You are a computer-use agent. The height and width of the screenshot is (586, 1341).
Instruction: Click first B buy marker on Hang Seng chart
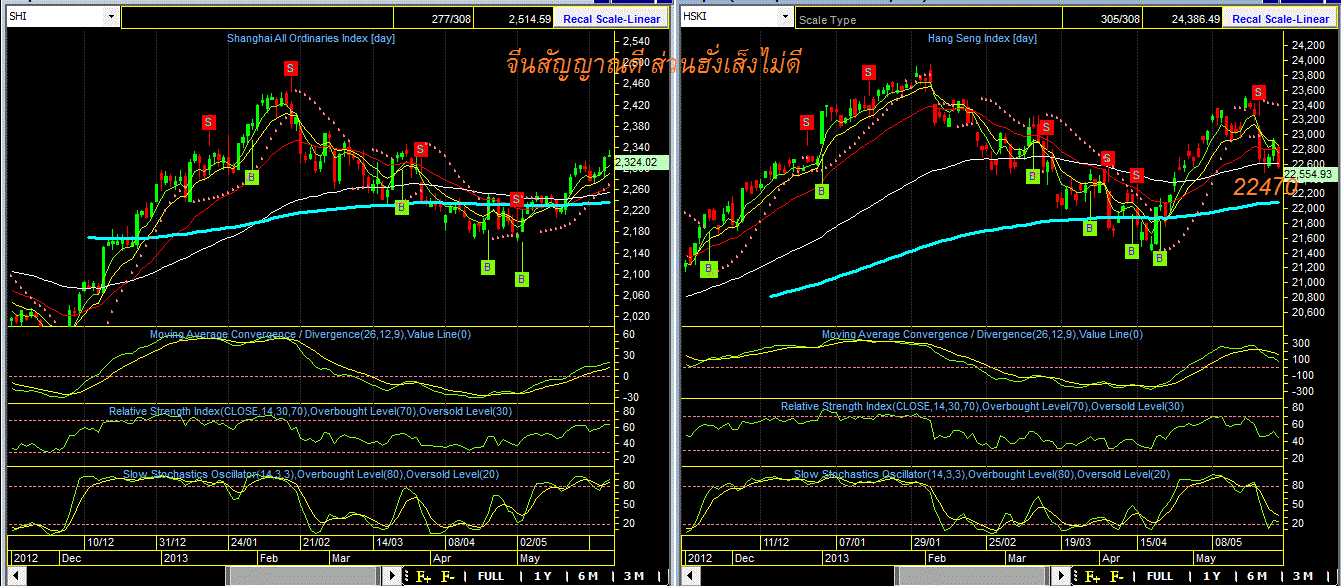click(x=709, y=268)
